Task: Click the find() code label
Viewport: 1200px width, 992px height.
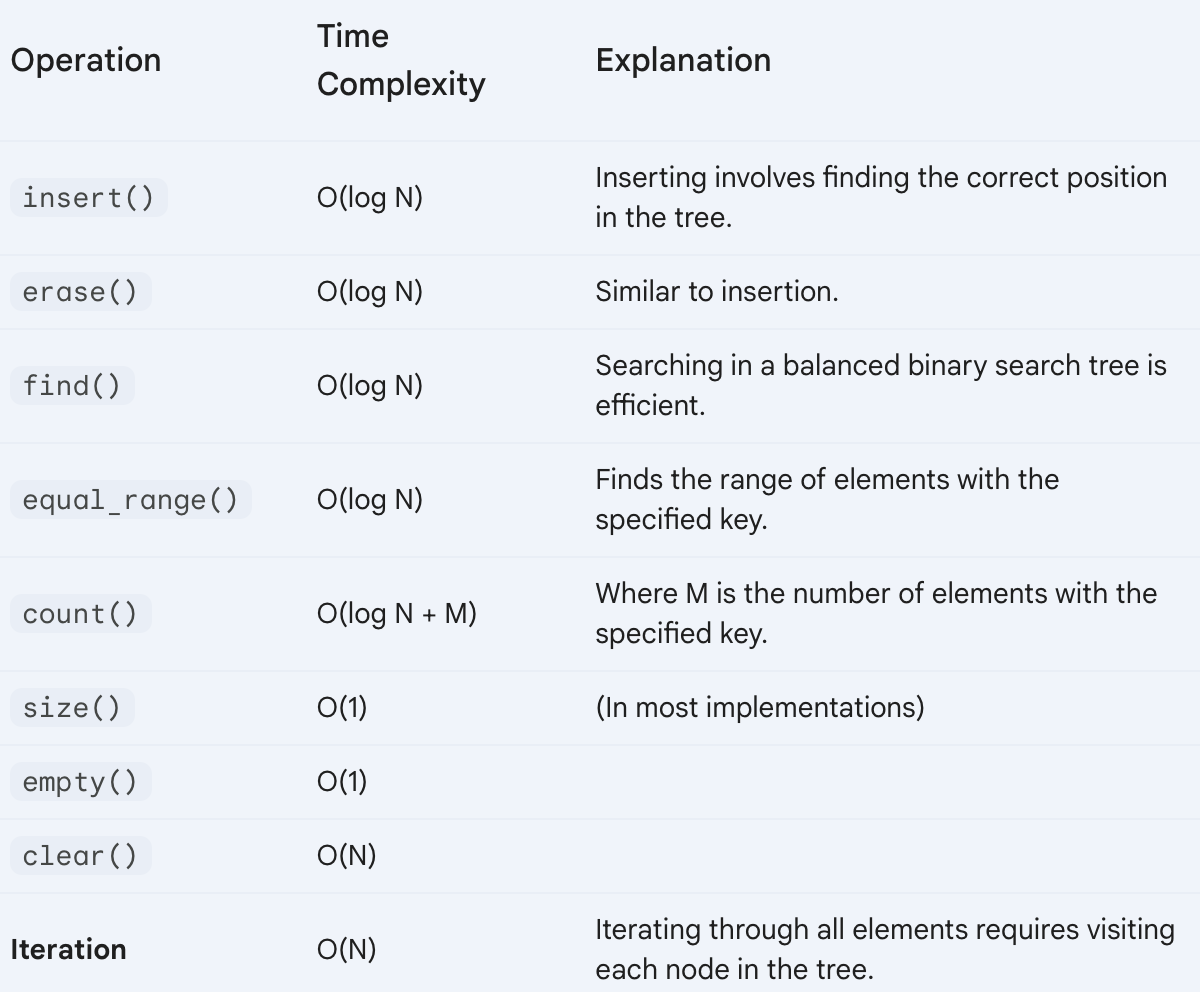Action: [72, 385]
